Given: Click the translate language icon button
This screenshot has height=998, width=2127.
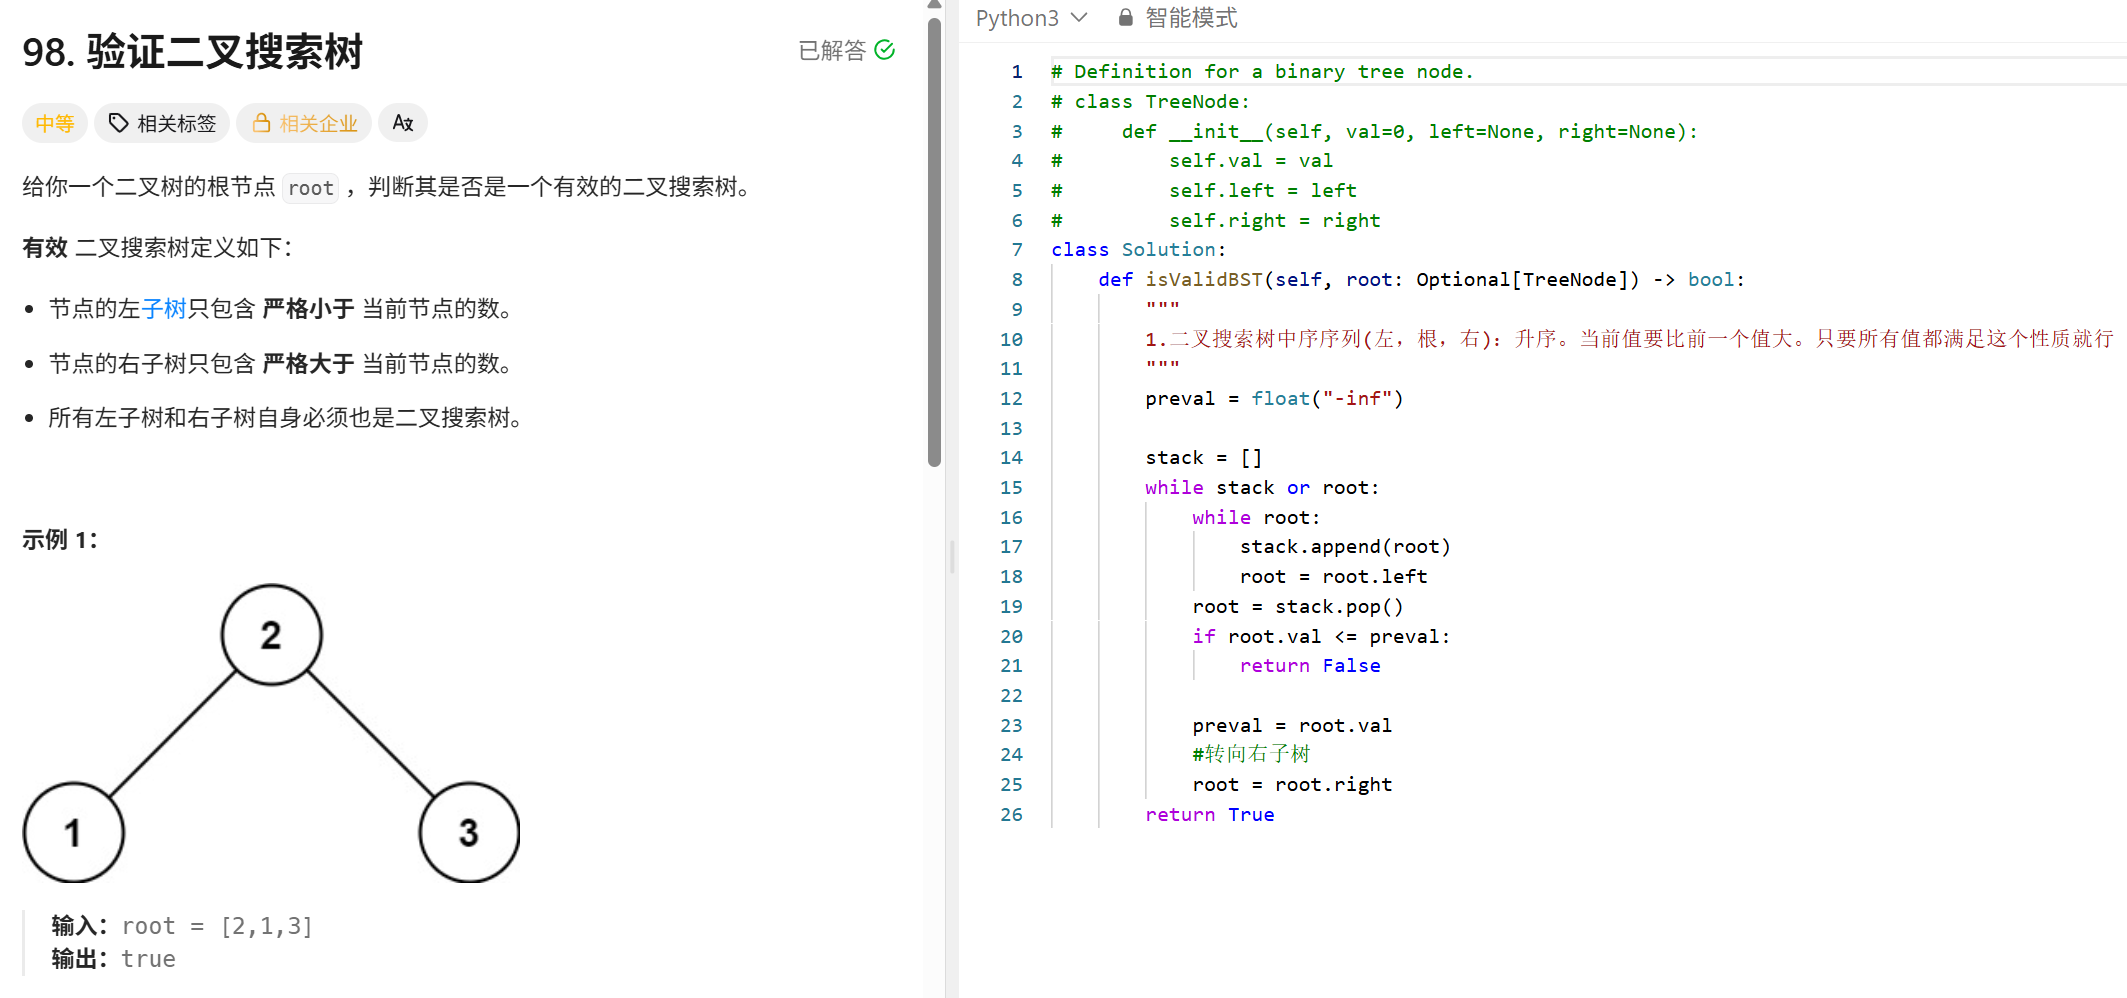Looking at the screenshot, I should pyautogui.click(x=403, y=123).
